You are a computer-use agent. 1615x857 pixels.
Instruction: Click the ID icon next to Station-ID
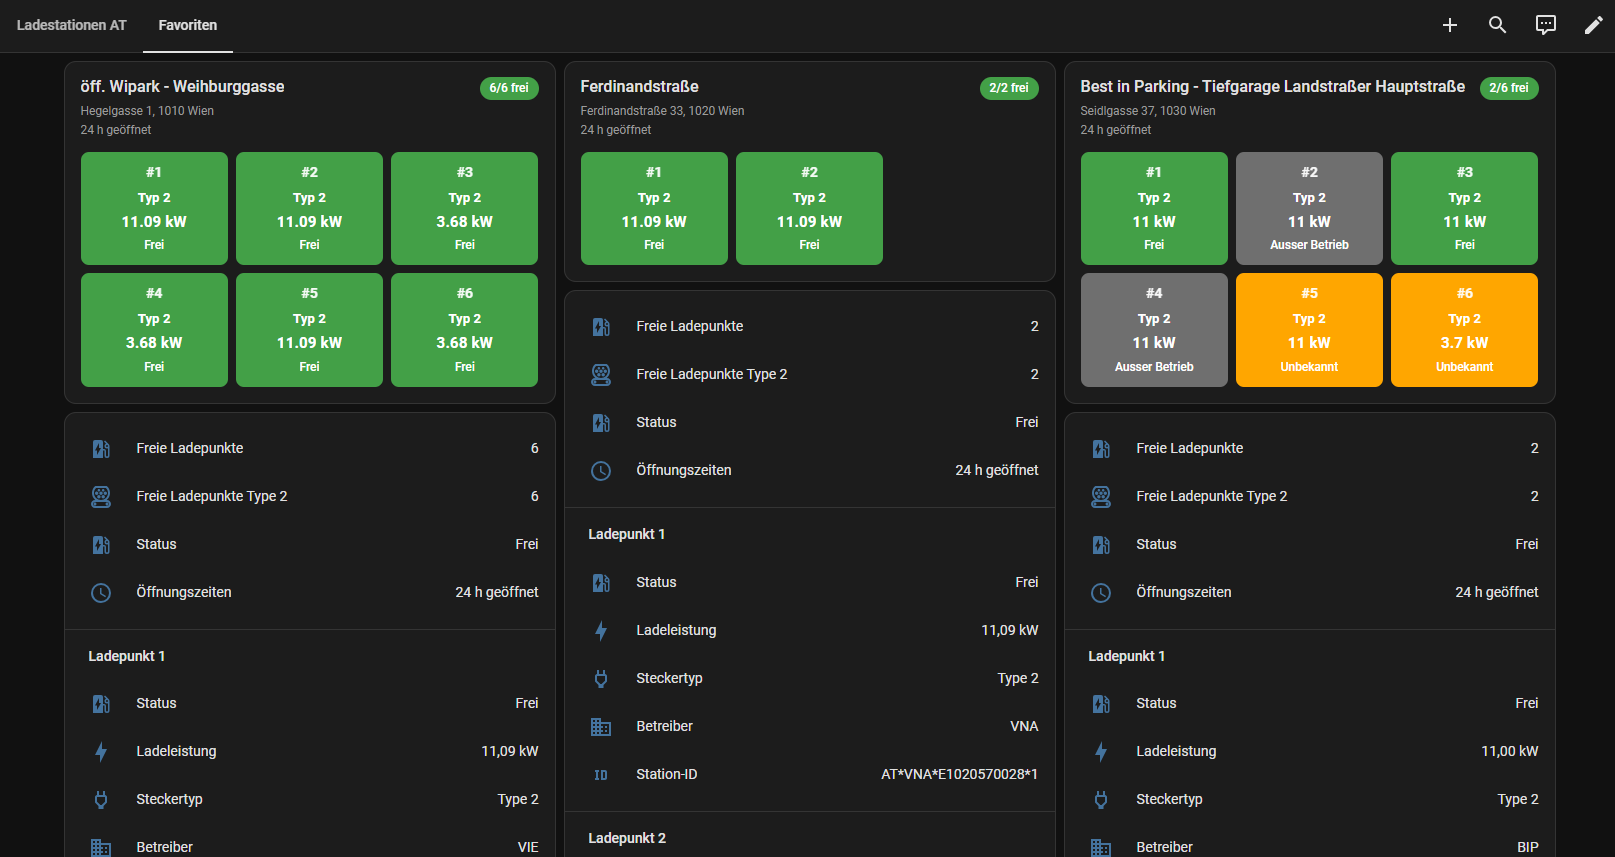(601, 775)
